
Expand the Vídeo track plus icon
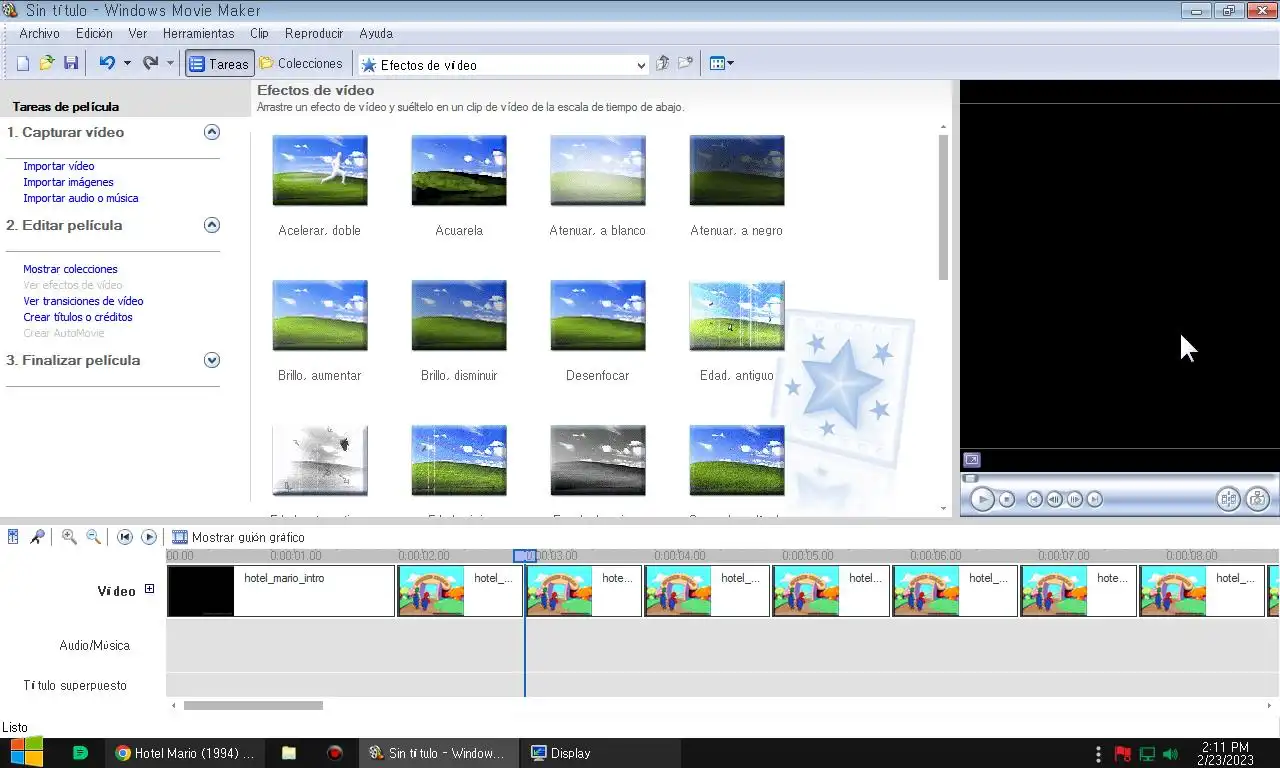pyautogui.click(x=149, y=589)
